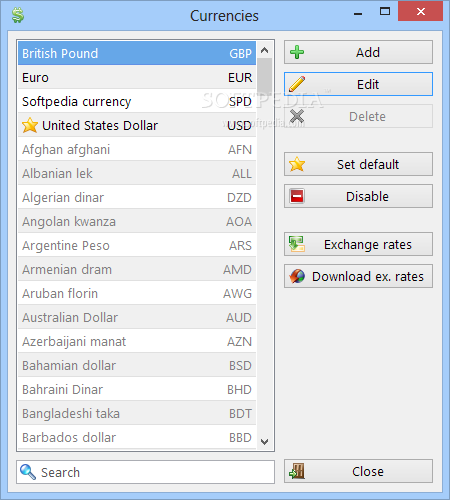The image size is (450, 500).
Task: Edit the selected currency
Action: pyautogui.click(x=358, y=84)
